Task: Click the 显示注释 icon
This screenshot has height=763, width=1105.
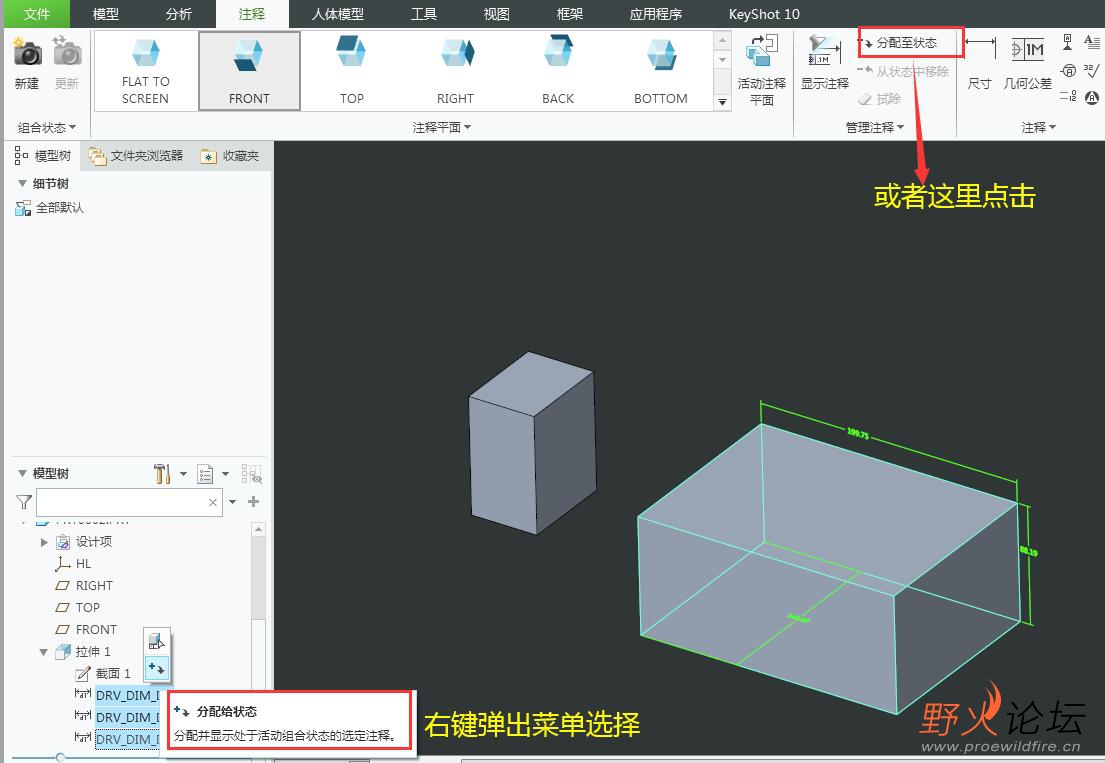Action: pyautogui.click(x=825, y=51)
